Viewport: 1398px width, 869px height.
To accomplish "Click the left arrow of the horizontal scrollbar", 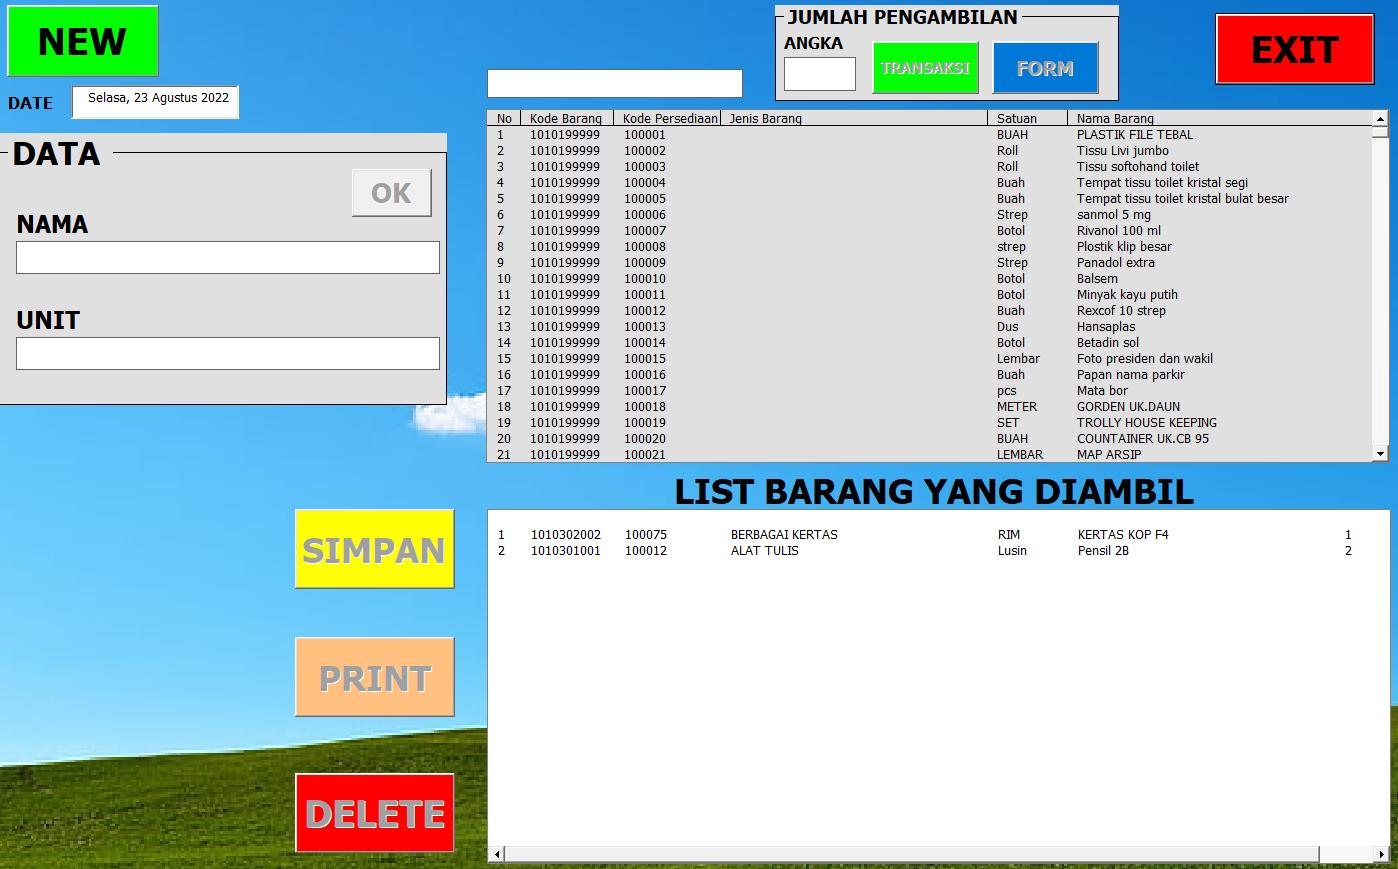I will pos(497,855).
